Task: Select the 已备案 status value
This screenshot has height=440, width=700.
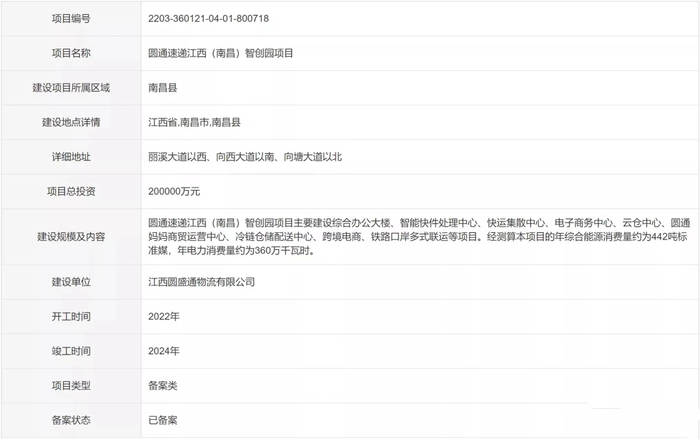Action: point(162,420)
